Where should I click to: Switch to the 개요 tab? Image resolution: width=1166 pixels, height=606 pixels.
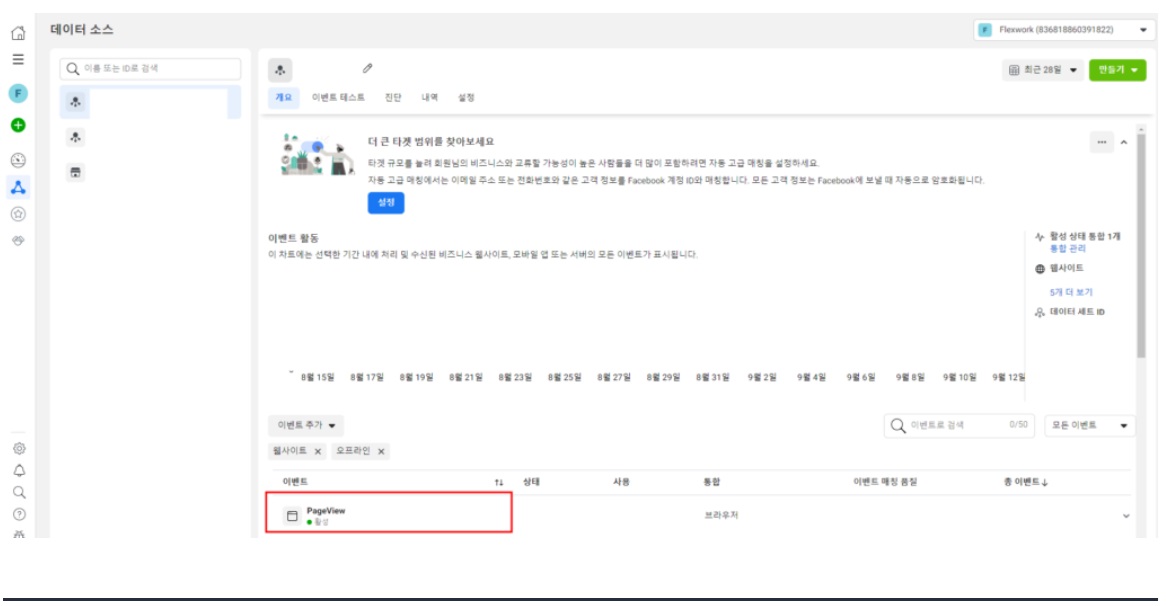[x=283, y=97]
